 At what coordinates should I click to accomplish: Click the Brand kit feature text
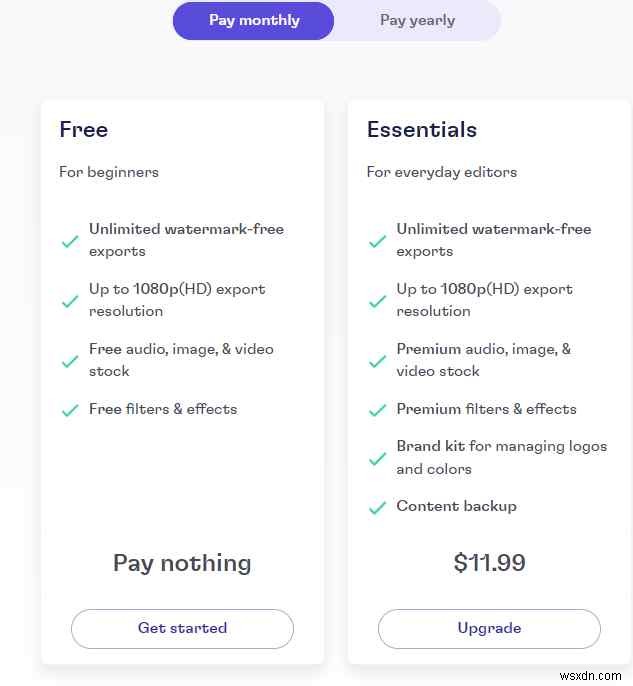click(501, 457)
